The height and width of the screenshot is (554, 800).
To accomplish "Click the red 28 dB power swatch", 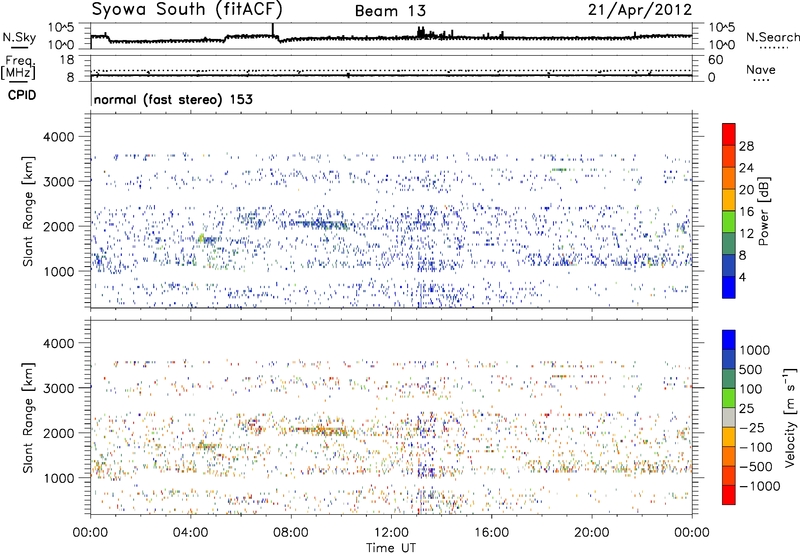I will click(x=729, y=135).
